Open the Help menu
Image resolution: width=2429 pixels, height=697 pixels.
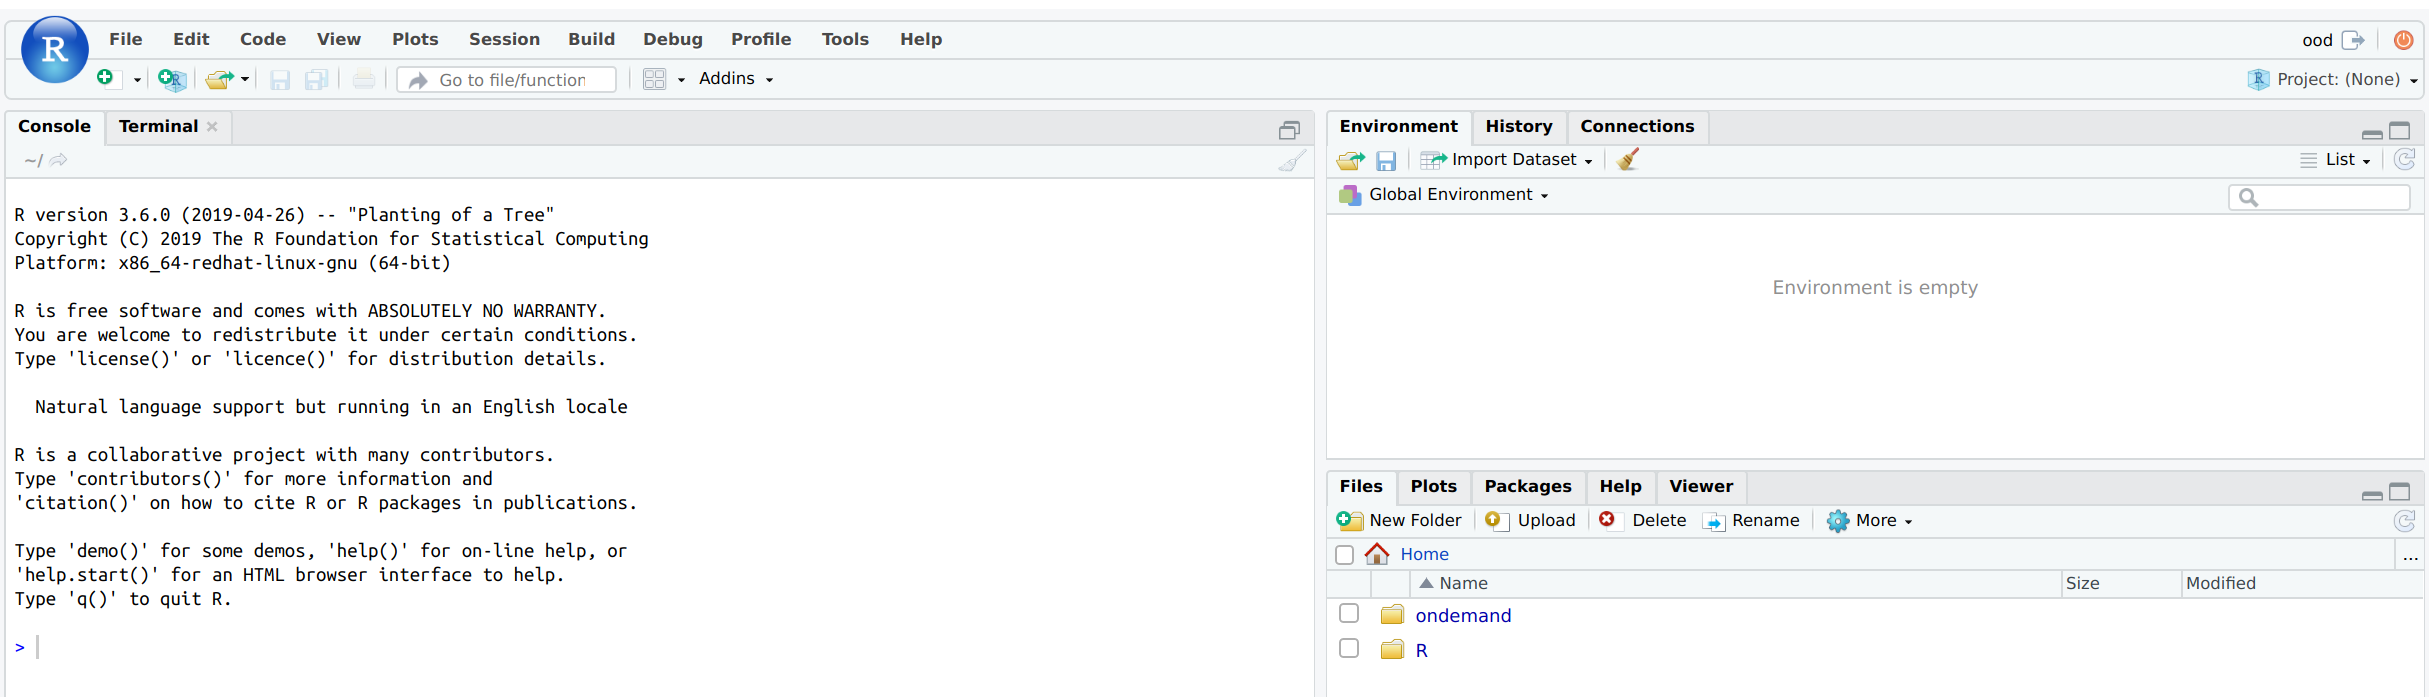[x=921, y=39]
